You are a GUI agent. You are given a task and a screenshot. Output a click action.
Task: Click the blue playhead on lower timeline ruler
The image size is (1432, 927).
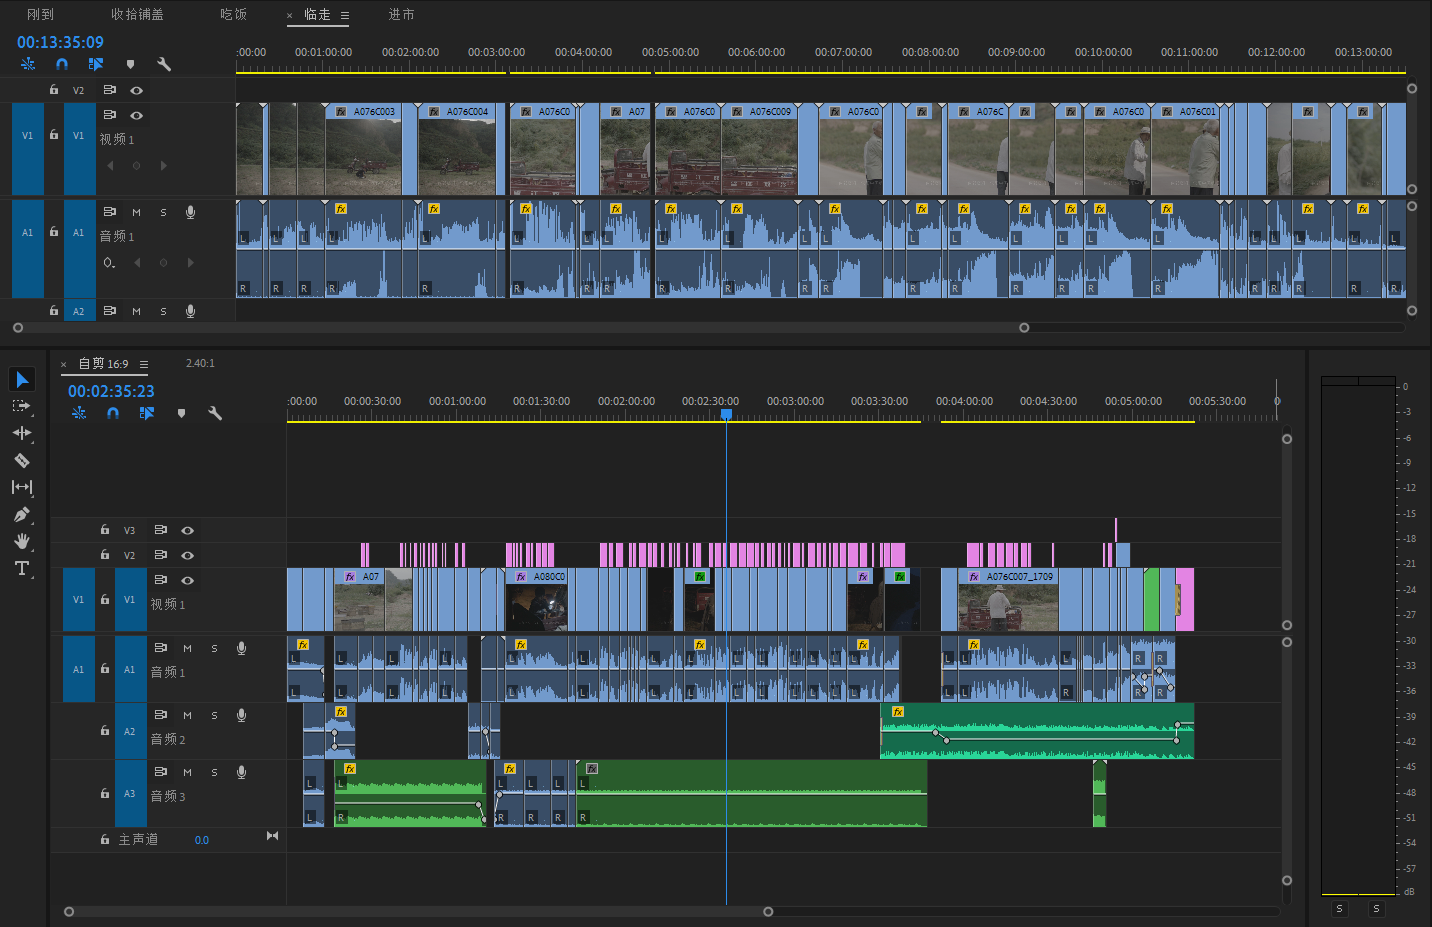(x=727, y=414)
